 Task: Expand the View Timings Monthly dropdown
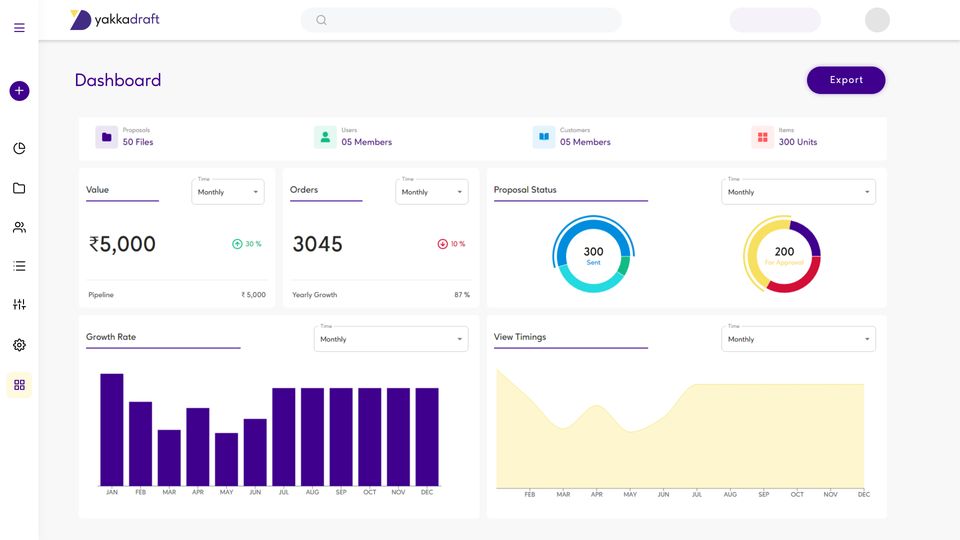798,339
